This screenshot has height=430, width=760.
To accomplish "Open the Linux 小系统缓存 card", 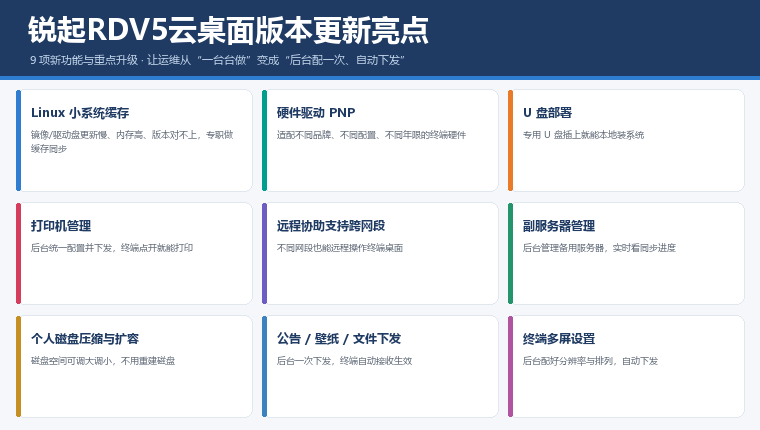I will (x=134, y=140).
